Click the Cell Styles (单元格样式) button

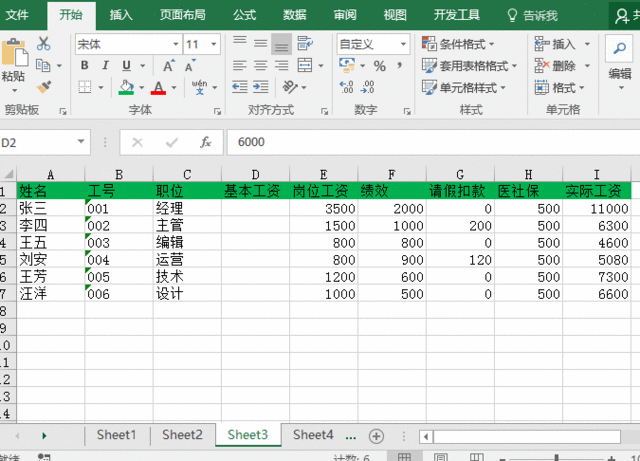coord(466,88)
